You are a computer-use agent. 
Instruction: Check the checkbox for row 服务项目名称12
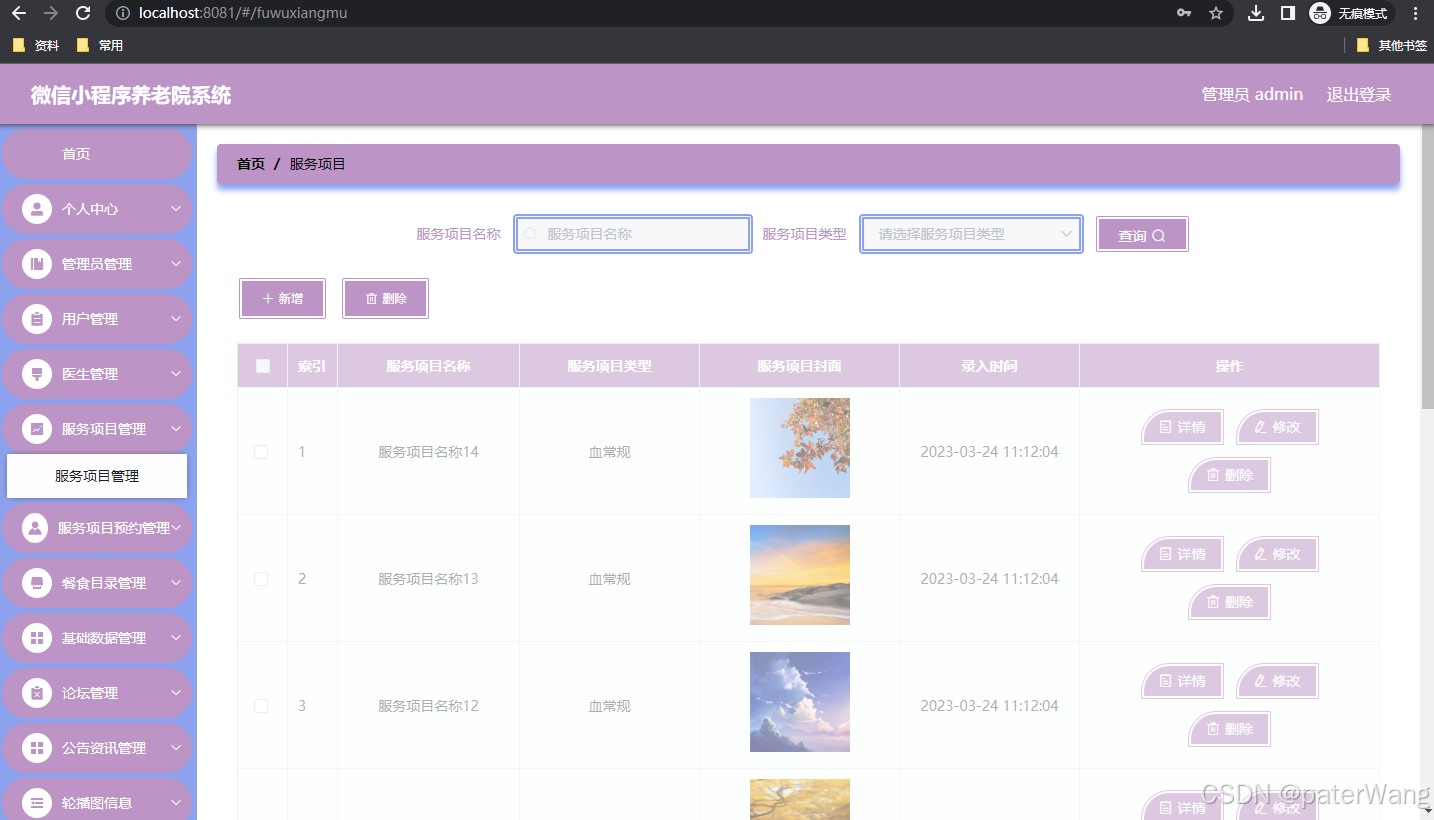261,706
